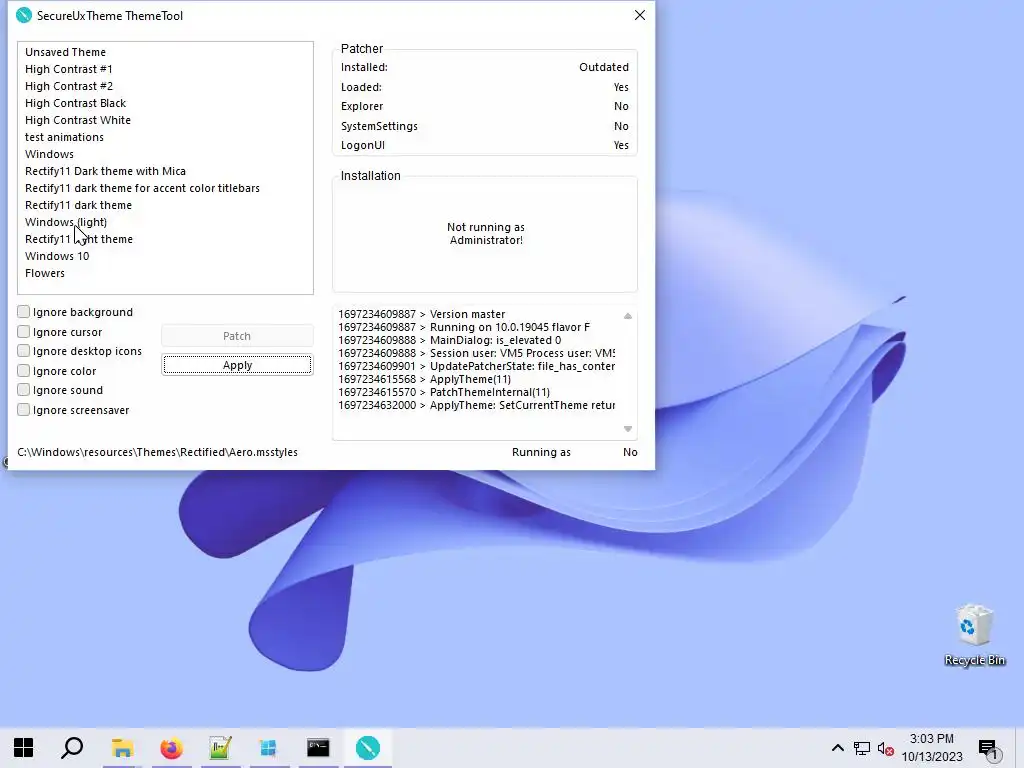Click the Apply button
The width and height of the screenshot is (1024, 768).
tap(237, 365)
